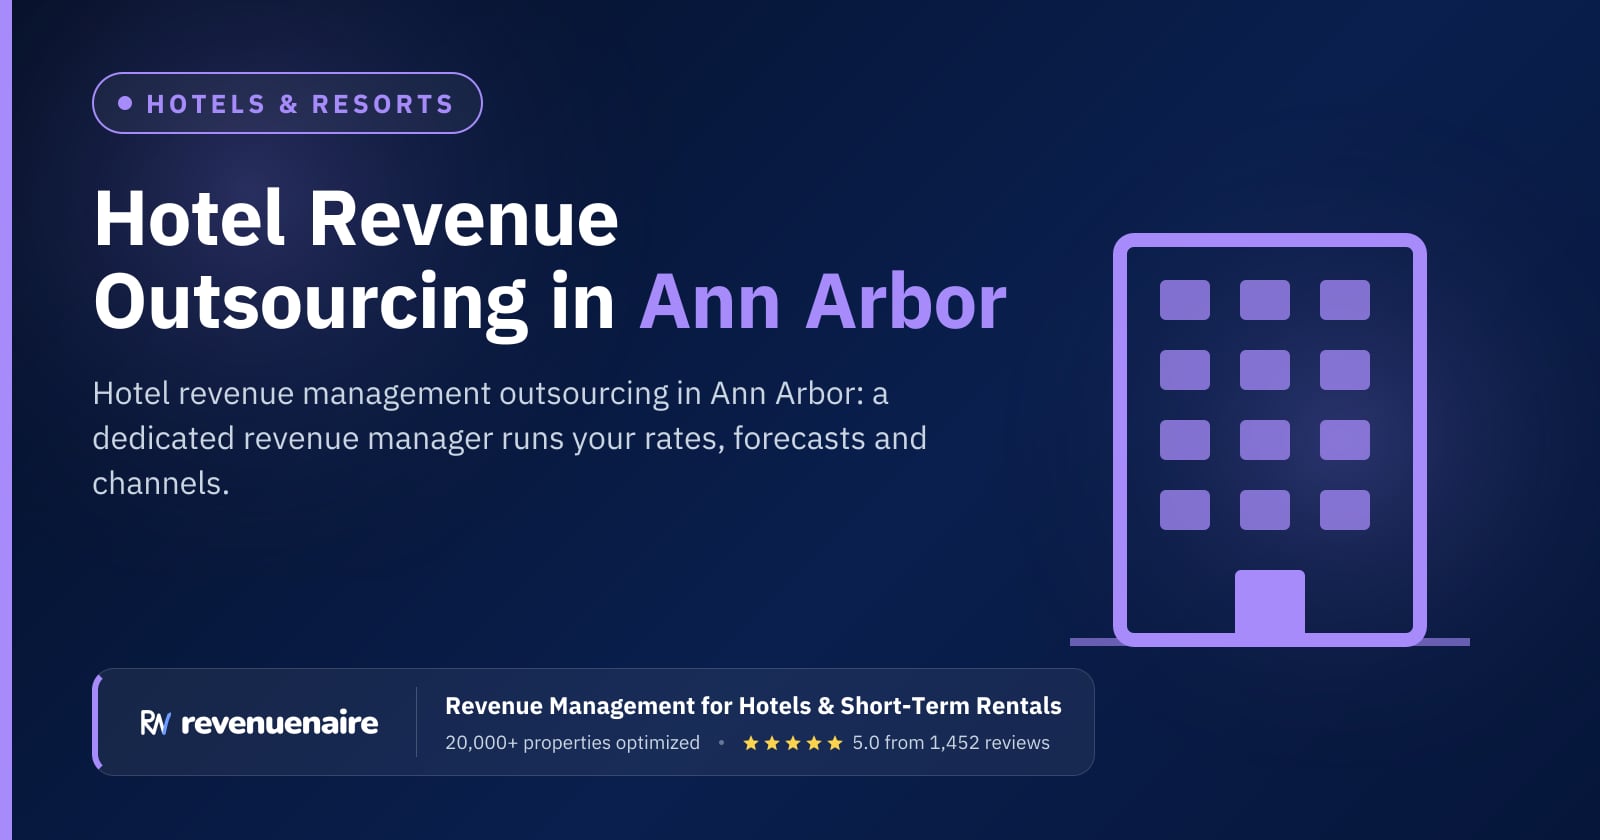Image resolution: width=1600 pixels, height=840 pixels.
Task: Click the '20,000+ properties optimized' text
Action: click(x=572, y=743)
